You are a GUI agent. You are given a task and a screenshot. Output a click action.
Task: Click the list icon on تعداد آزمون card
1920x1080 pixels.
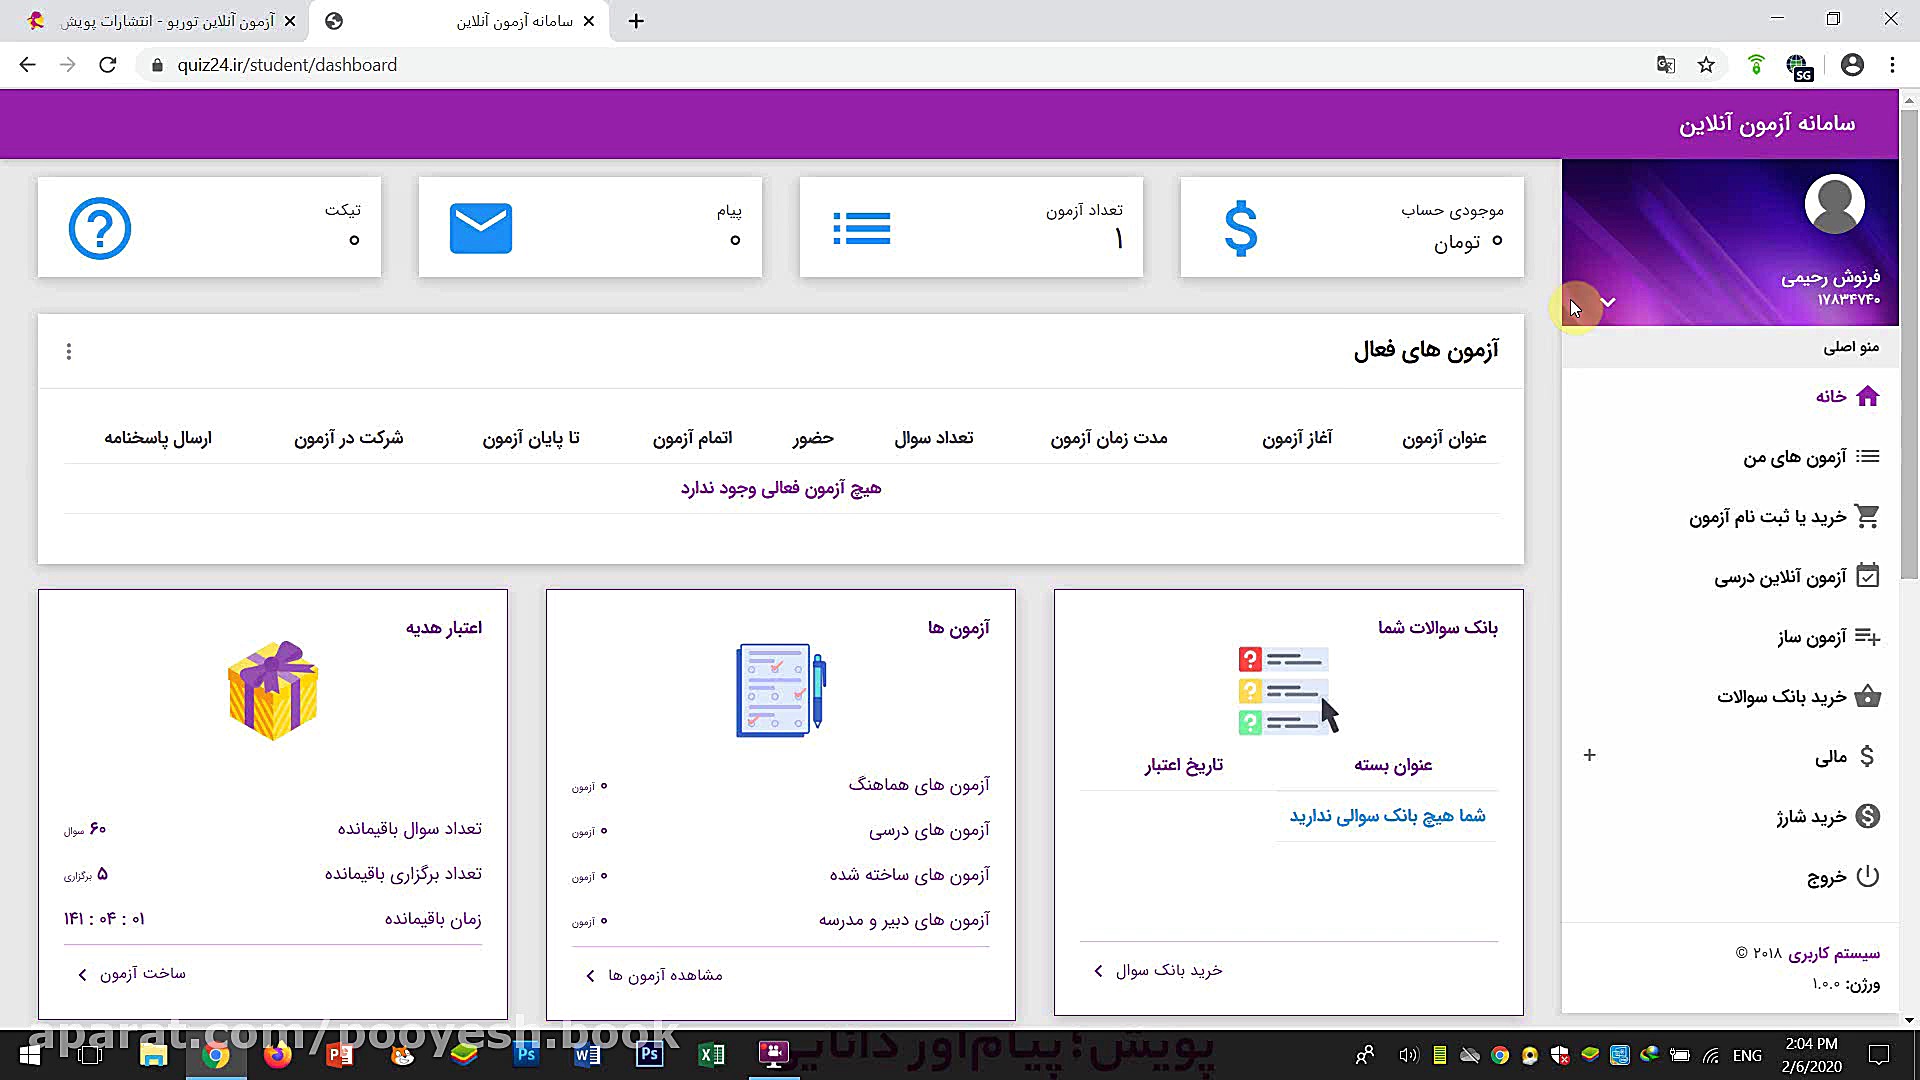(x=862, y=228)
